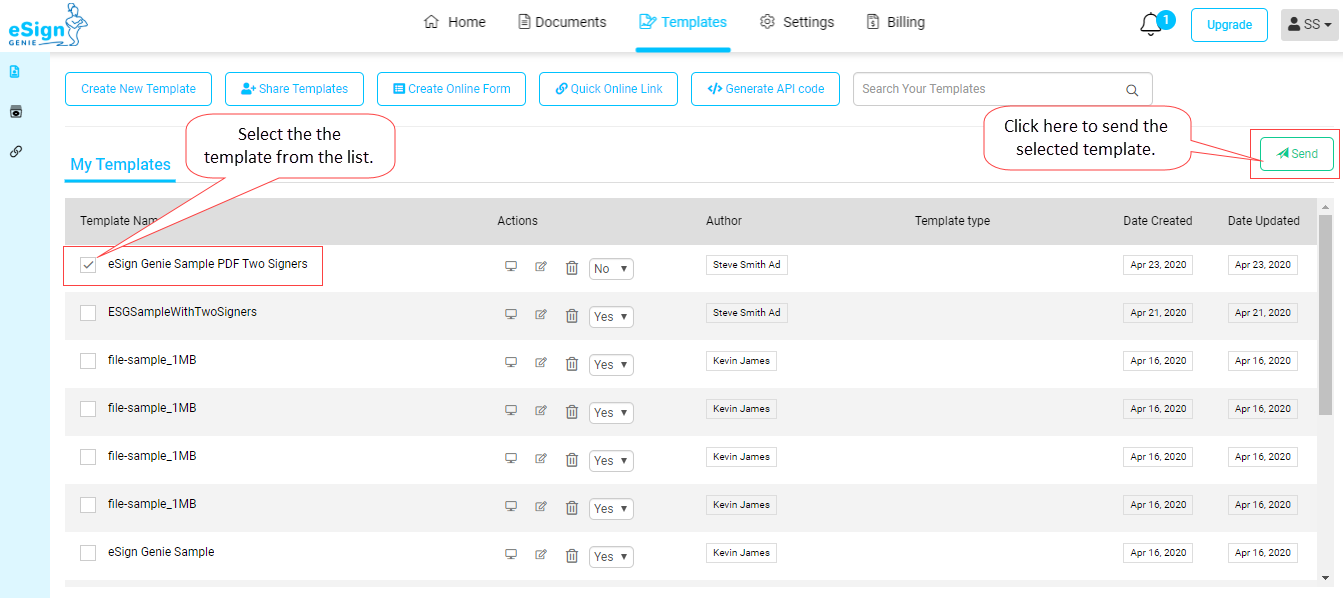The width and height of the screenshot is (1343, 598).
Task: Select the My Templates tab
Action: [120, 165]
